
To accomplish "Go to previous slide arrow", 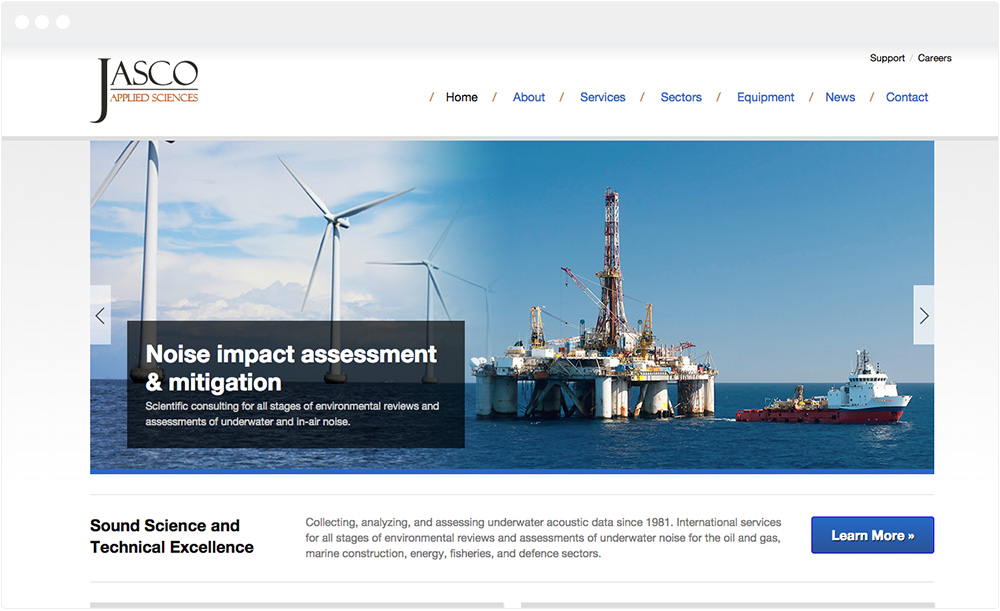I will click(100, 315).
